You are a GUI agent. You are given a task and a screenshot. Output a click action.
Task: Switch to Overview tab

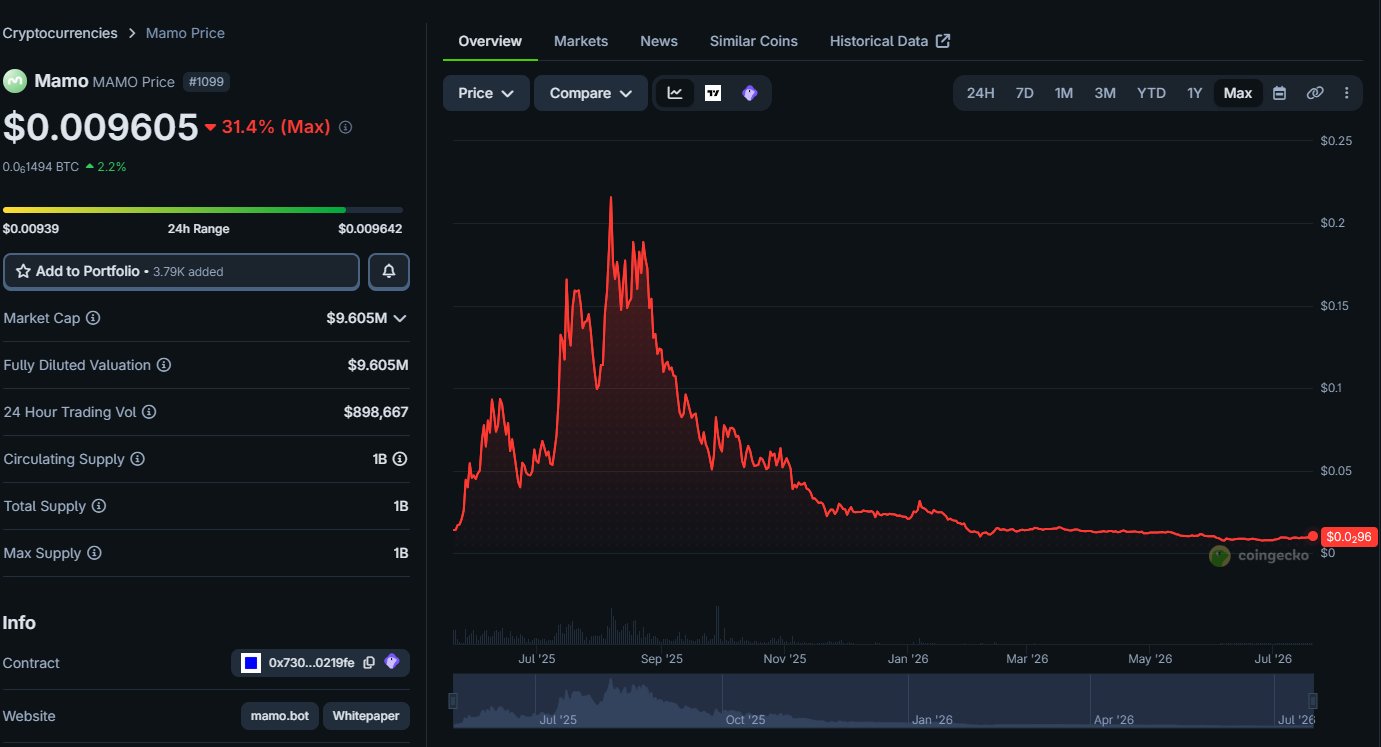click(490, 41)
